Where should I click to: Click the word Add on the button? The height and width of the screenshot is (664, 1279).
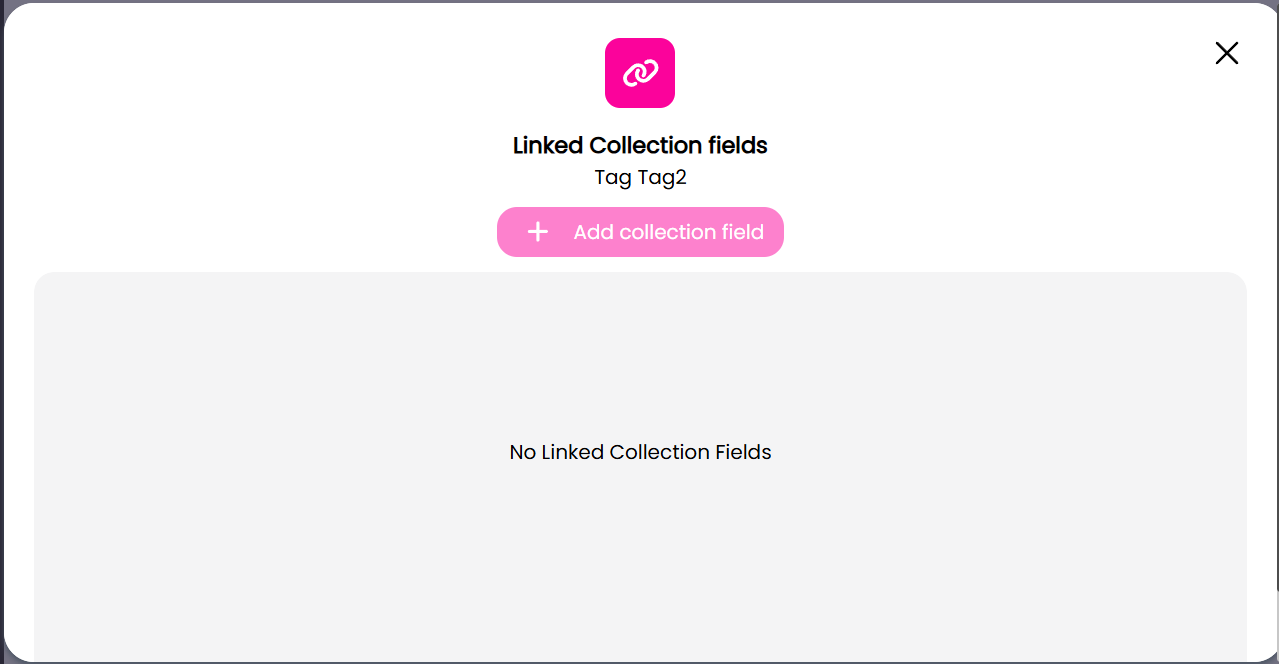pyautogui.click(x=593, y=232)
